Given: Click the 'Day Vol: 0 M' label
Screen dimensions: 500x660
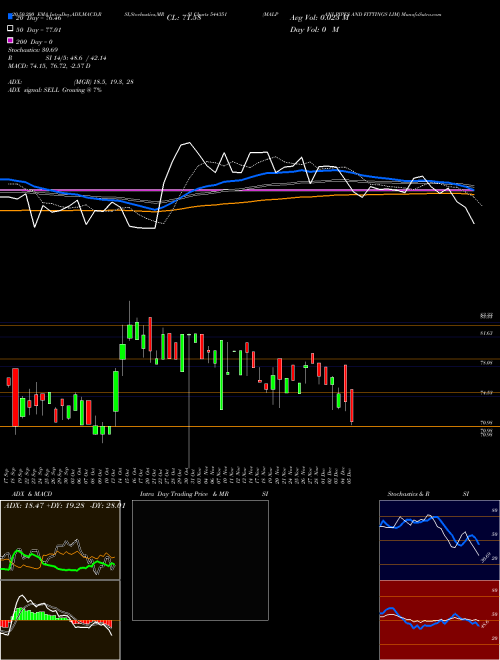Looking at the screenshot, I should tap(314, 30).
